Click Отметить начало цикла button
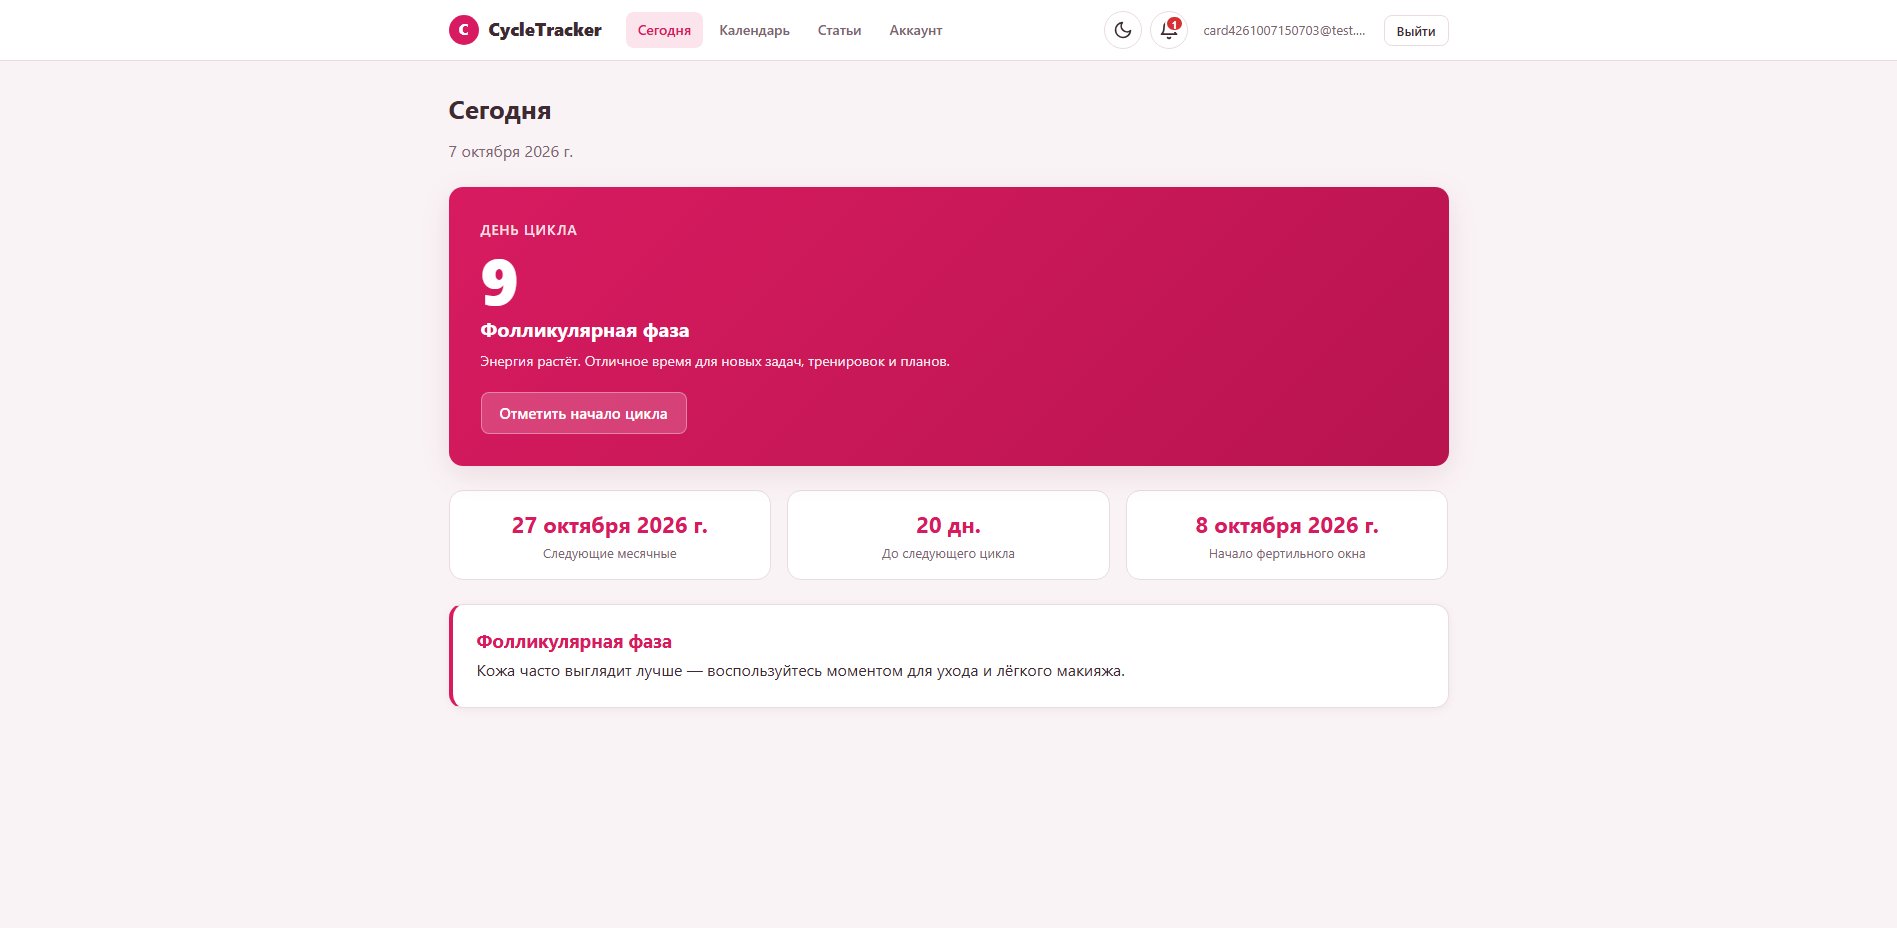The height and width of the screenshot is (928, 1897). tap(583, 413)
